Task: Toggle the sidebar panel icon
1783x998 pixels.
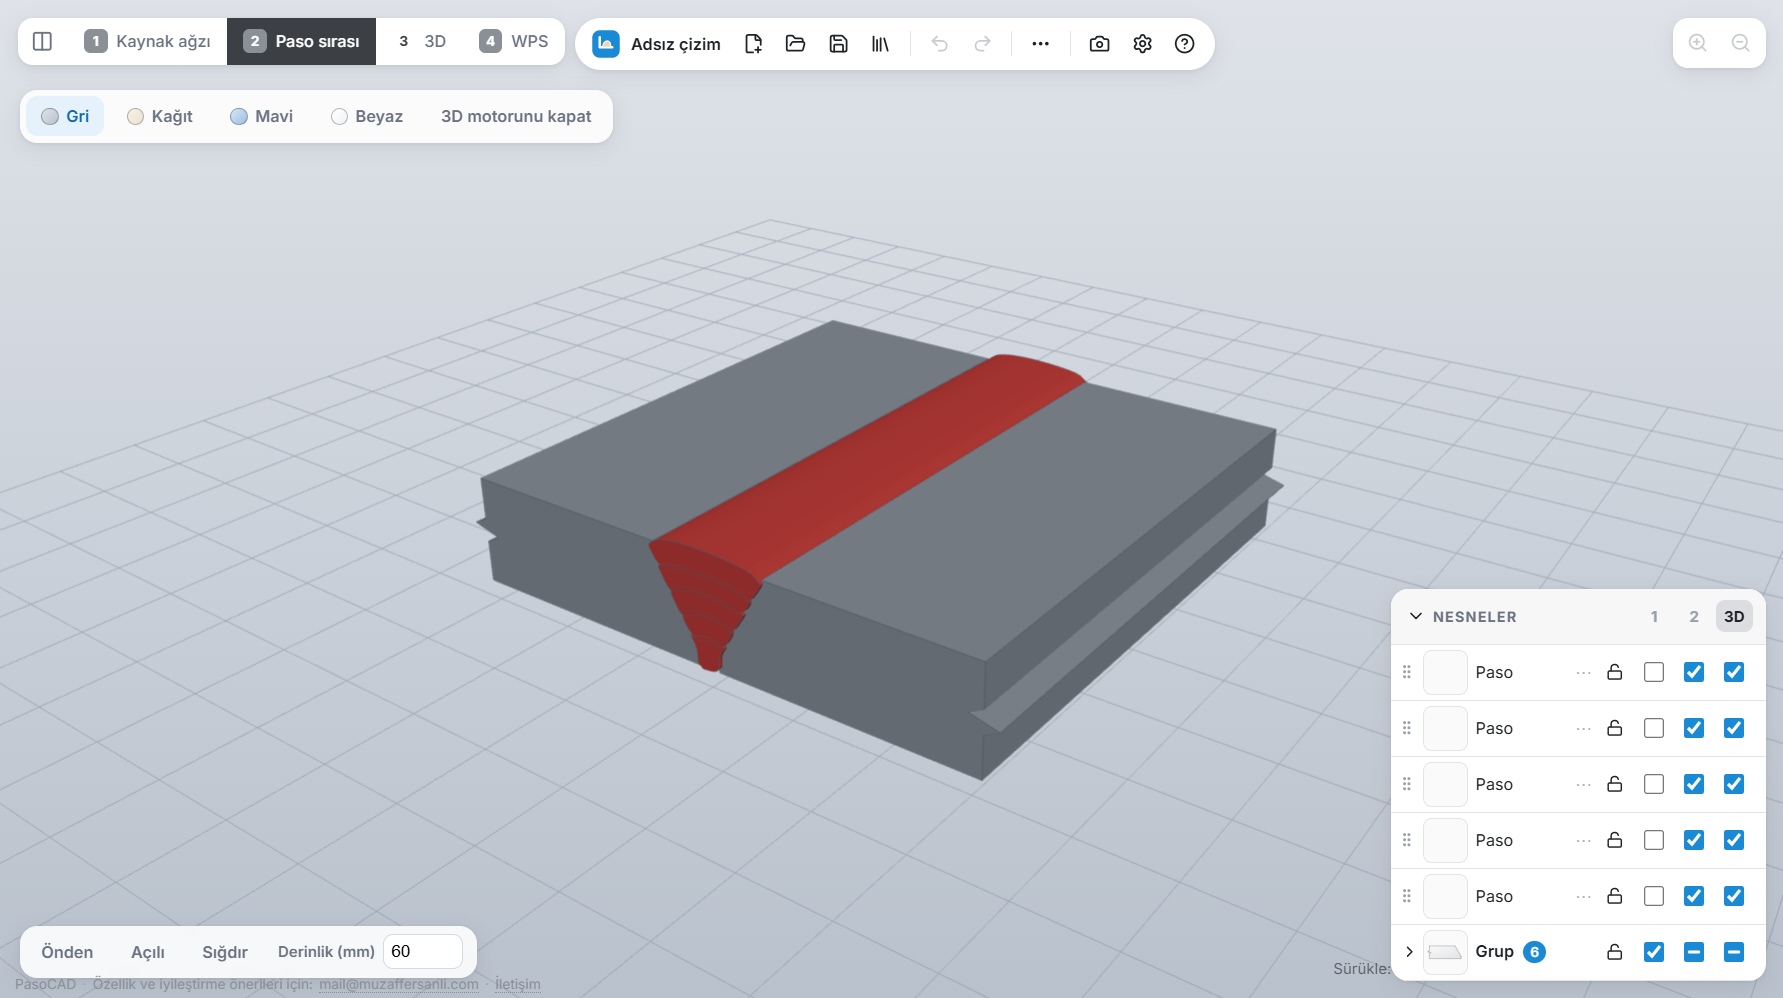Action: [x=42, y=41]
